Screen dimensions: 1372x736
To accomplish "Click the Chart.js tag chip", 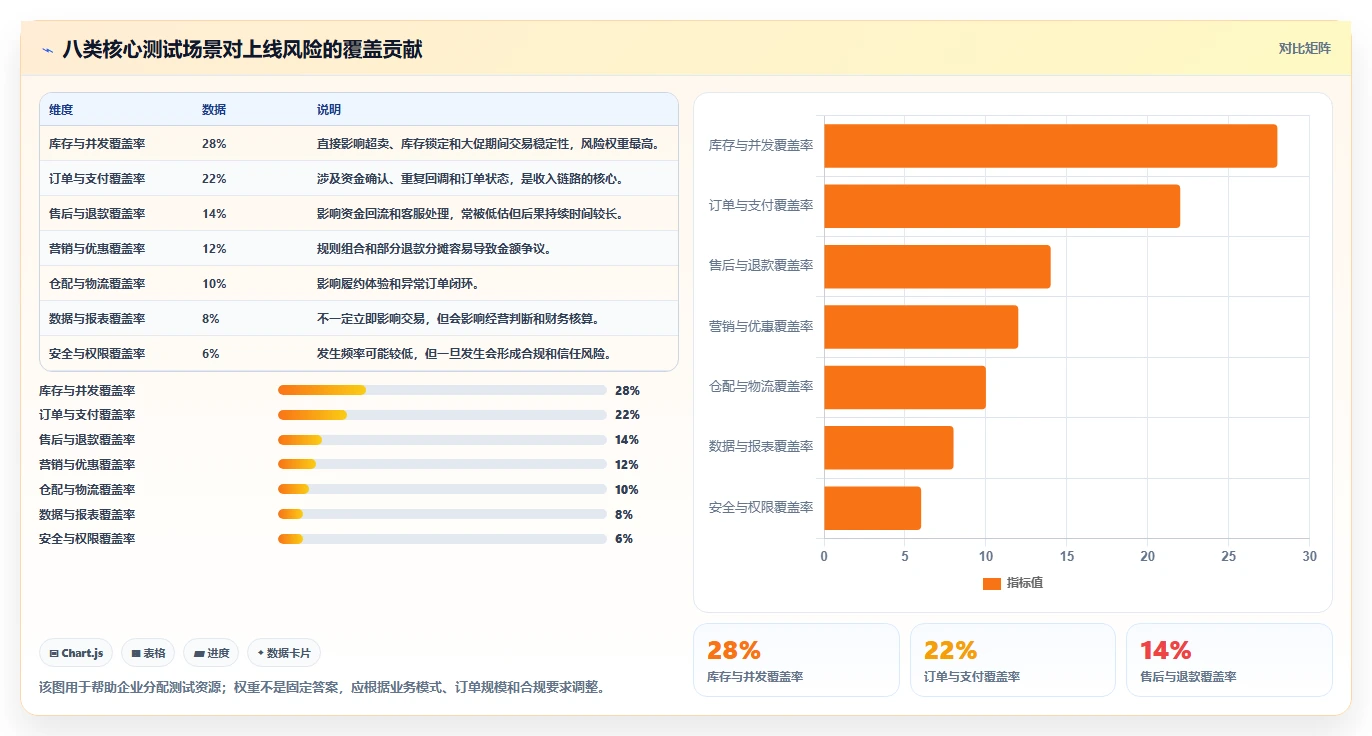I will (x=76, y=653).
